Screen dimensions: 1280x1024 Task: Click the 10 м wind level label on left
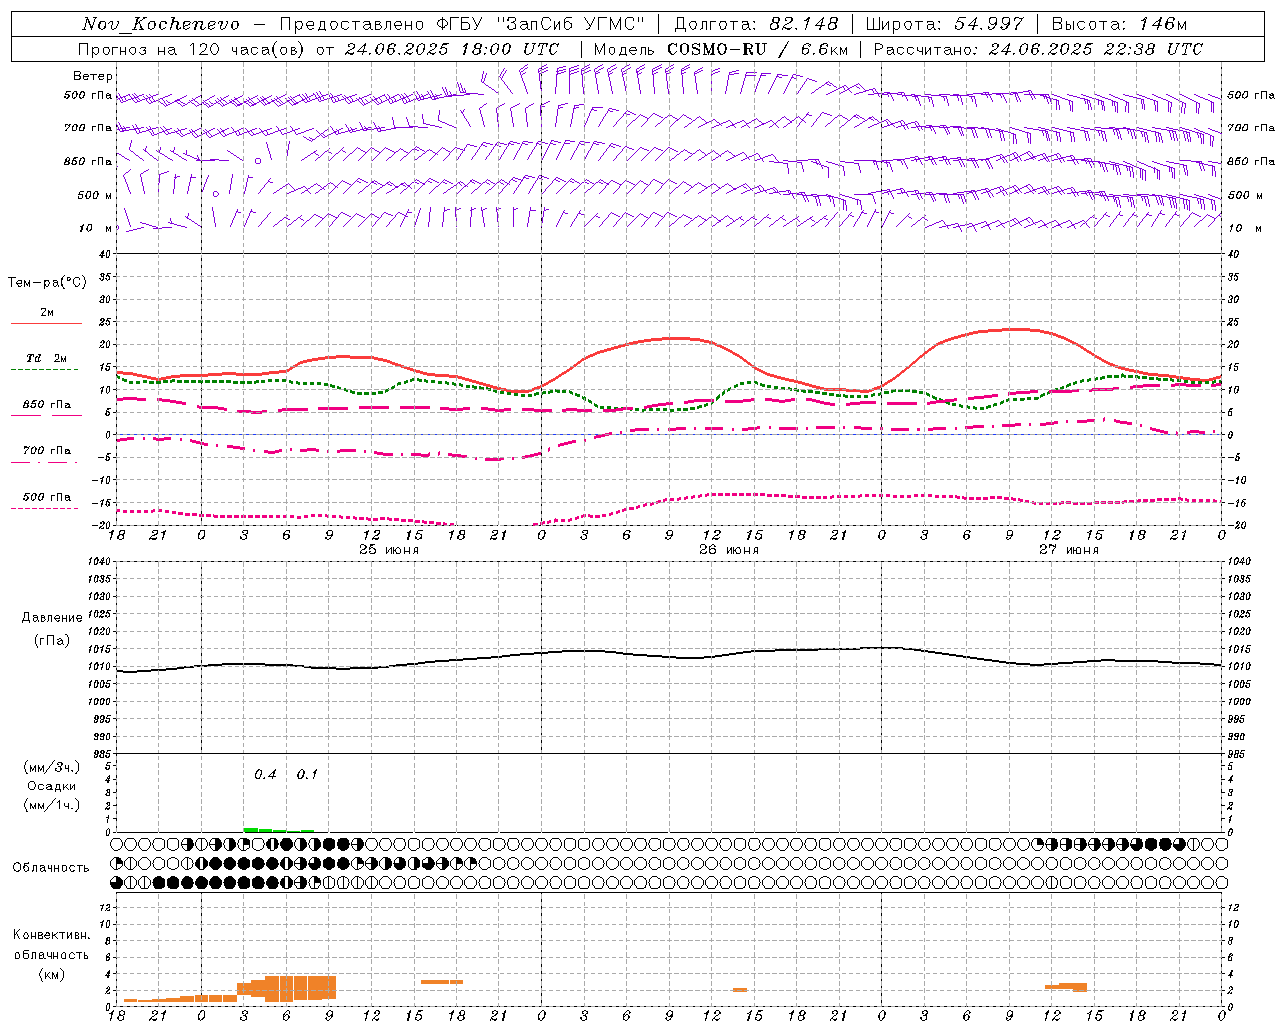(96, 228)
